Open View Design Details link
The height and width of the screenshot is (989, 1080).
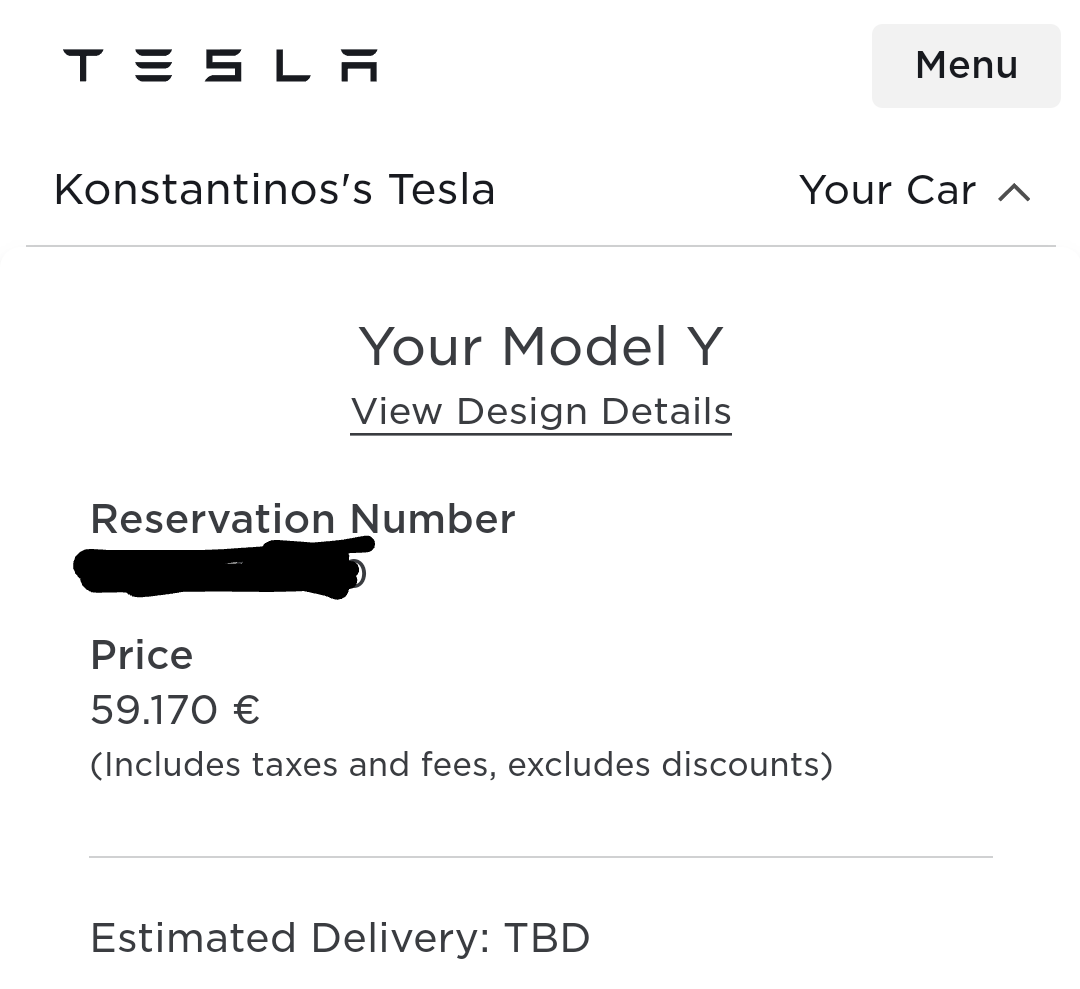click(x=541, y=412)
